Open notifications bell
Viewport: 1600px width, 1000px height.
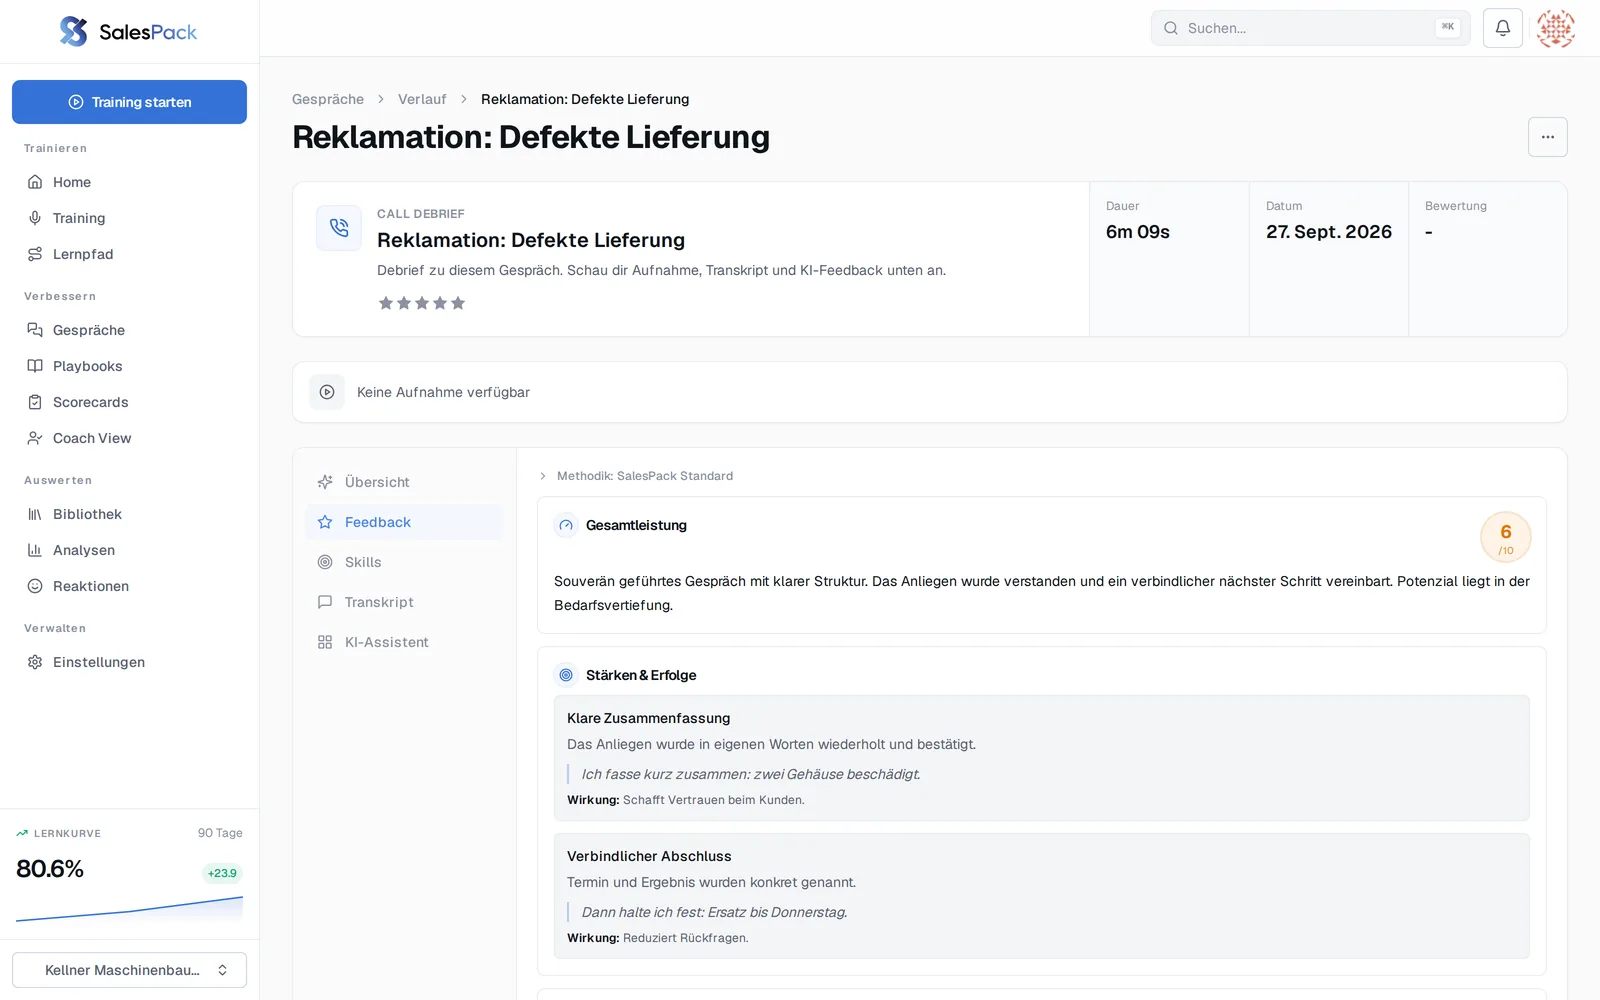pos(1503,28)
